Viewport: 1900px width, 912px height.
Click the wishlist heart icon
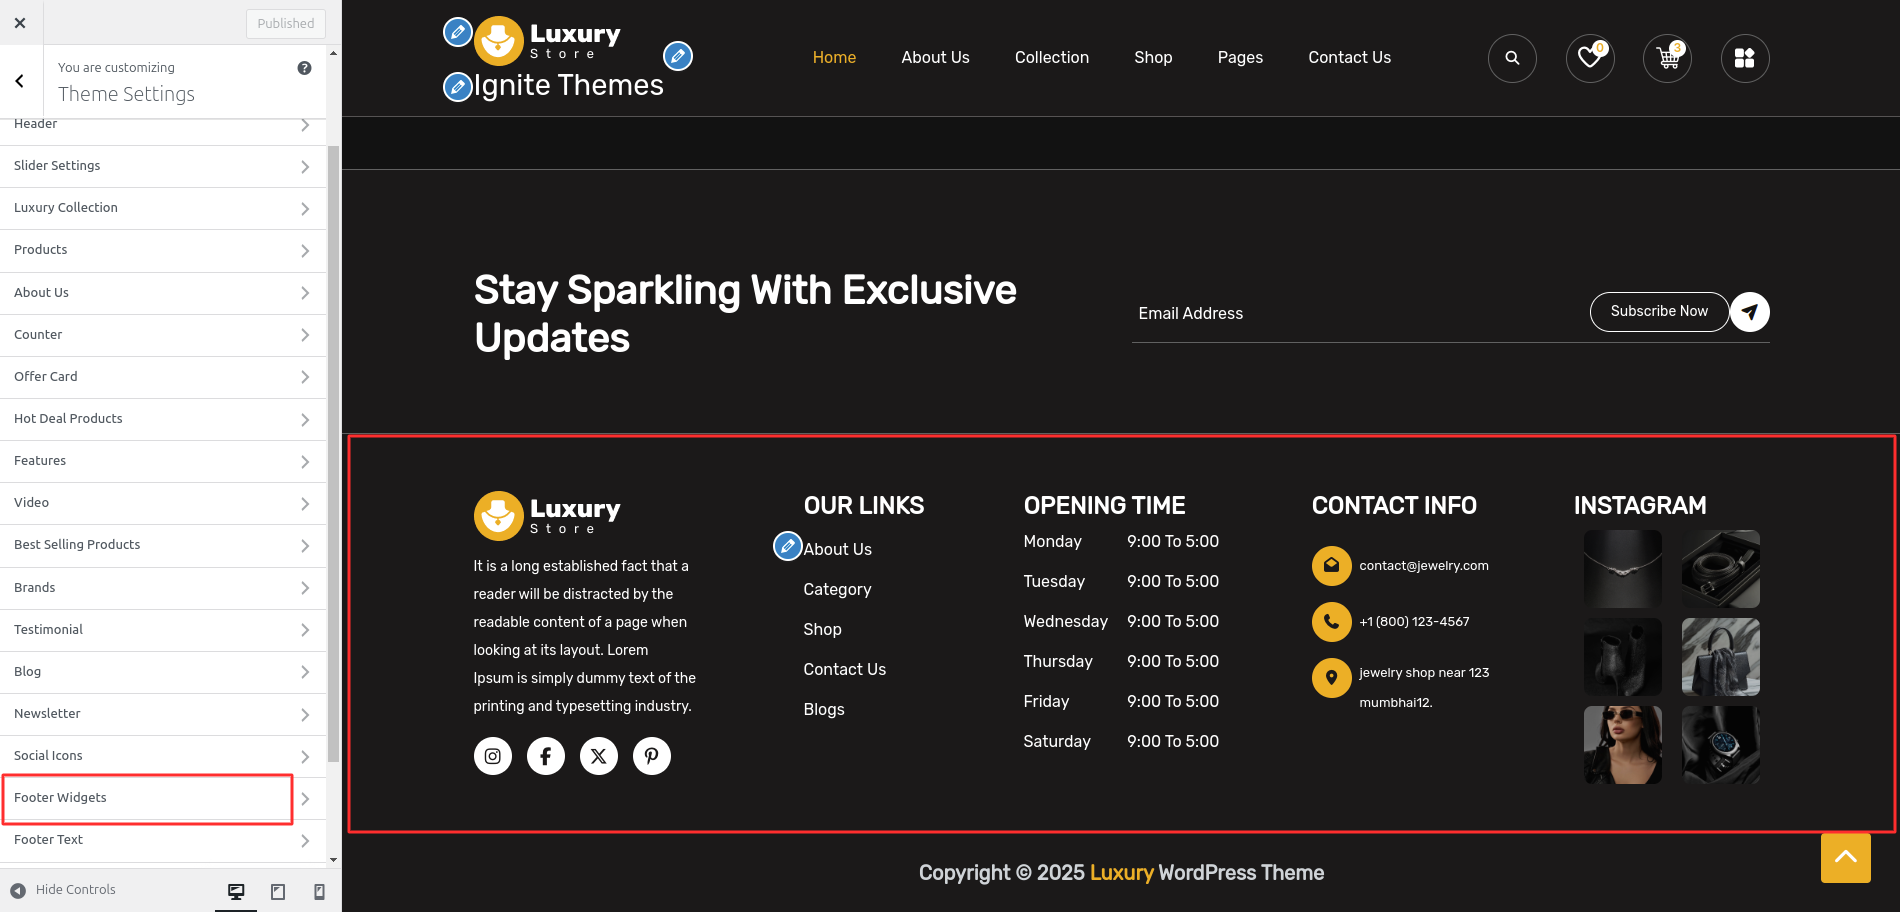[1589, 59]
